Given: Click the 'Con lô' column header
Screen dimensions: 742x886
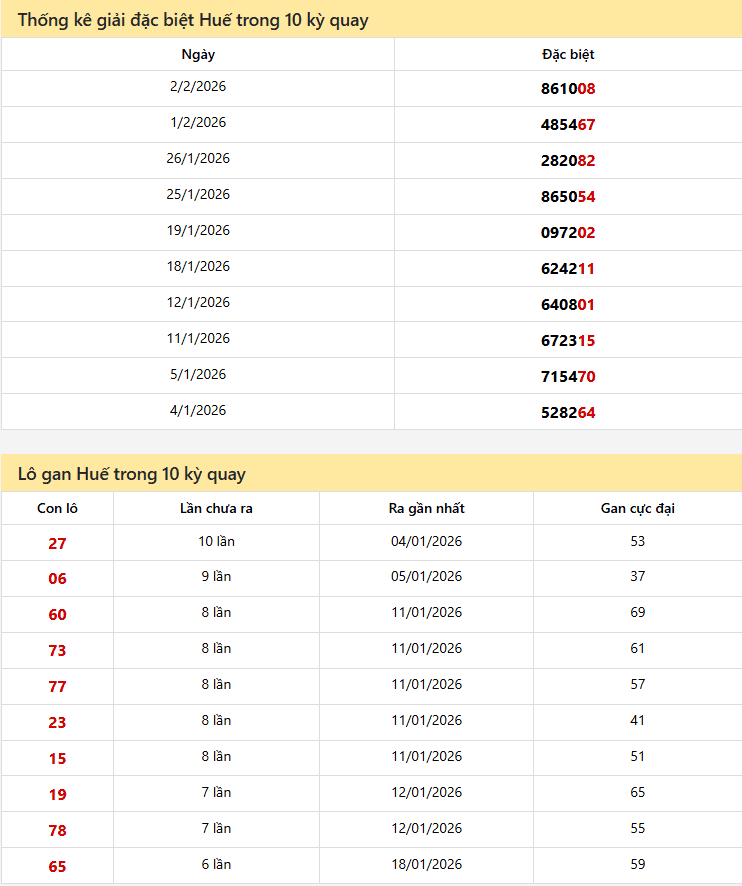Looking at the screenshot, I should click(57, 509).
